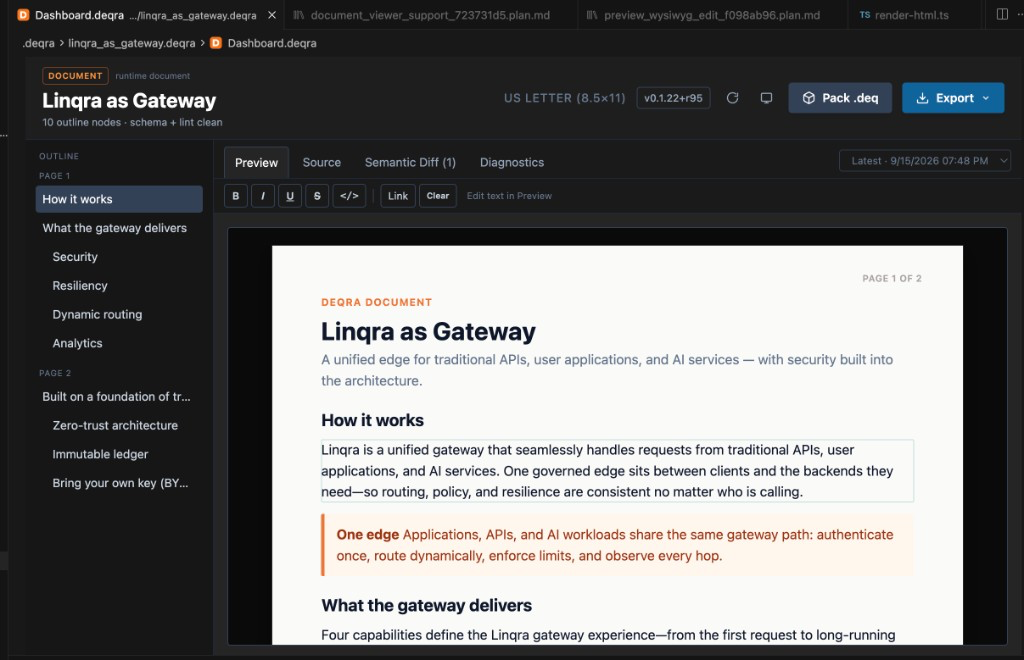Viewport: 1024px width, 660px height.
Task: Click the Pack .deq button
Action: [x=840, y=98]
